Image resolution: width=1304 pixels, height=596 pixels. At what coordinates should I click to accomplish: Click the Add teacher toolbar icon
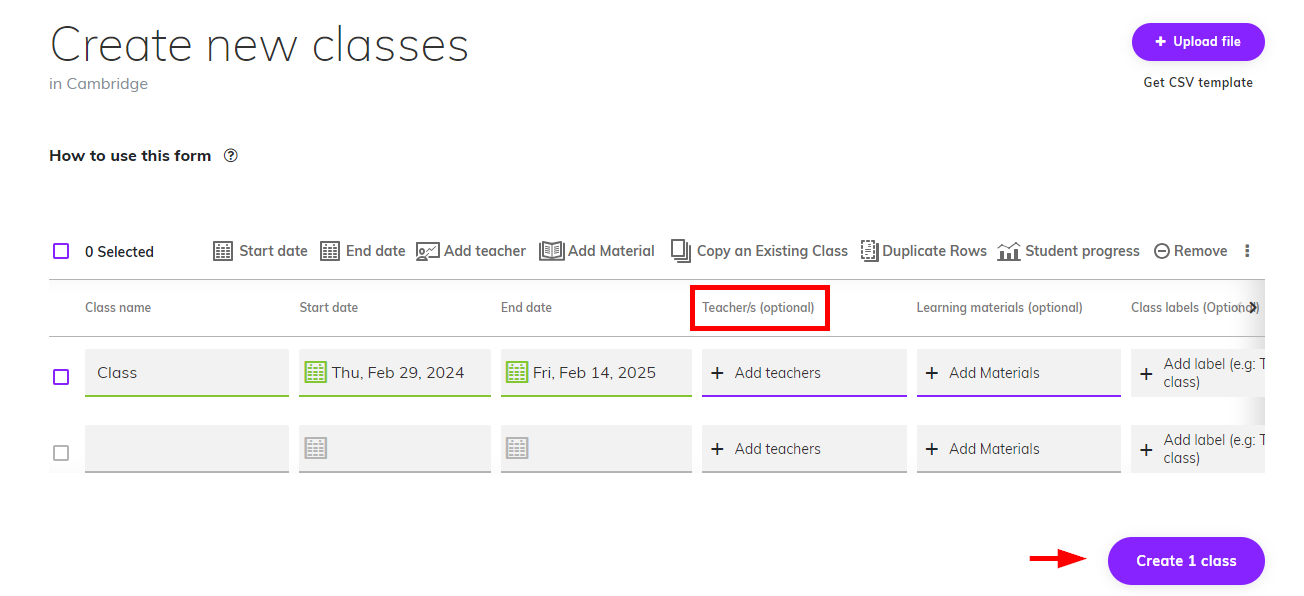coord(428,251)
